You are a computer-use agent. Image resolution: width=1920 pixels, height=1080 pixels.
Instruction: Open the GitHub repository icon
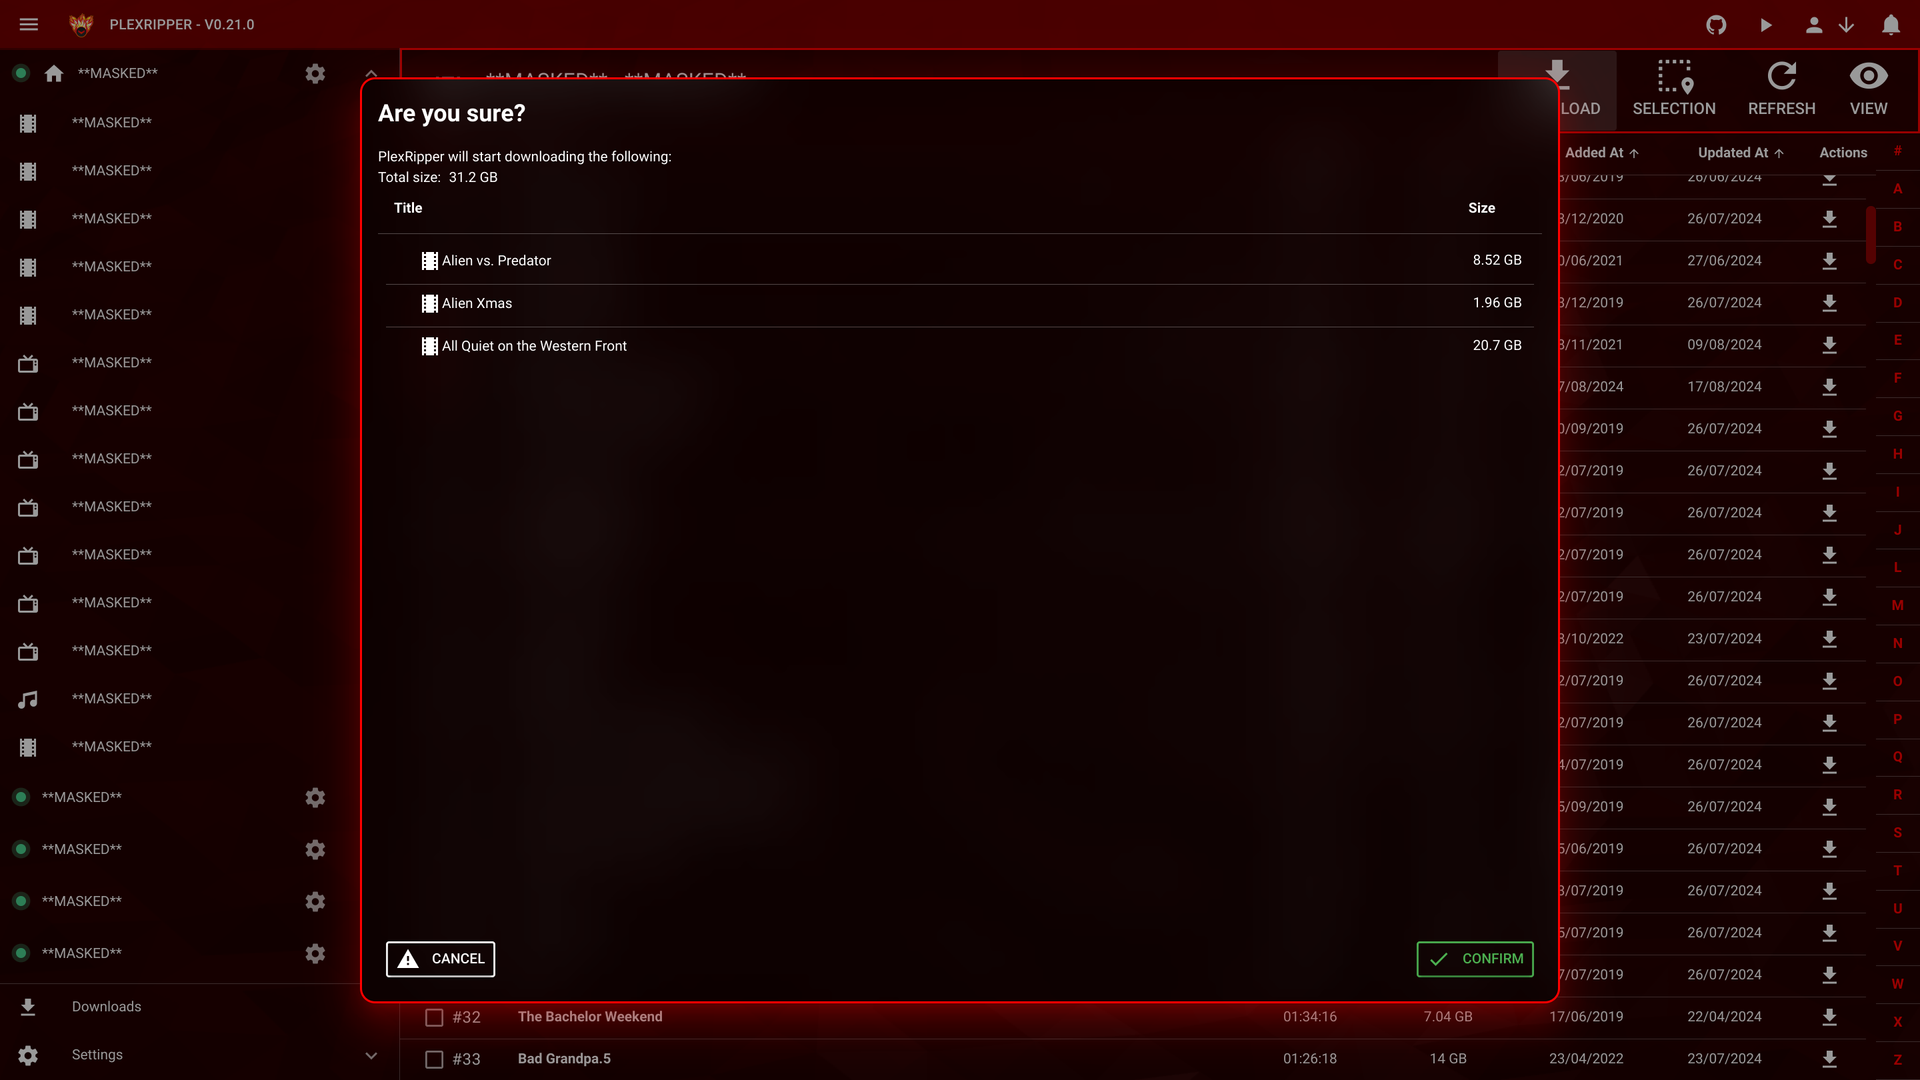pos(1716,25)
